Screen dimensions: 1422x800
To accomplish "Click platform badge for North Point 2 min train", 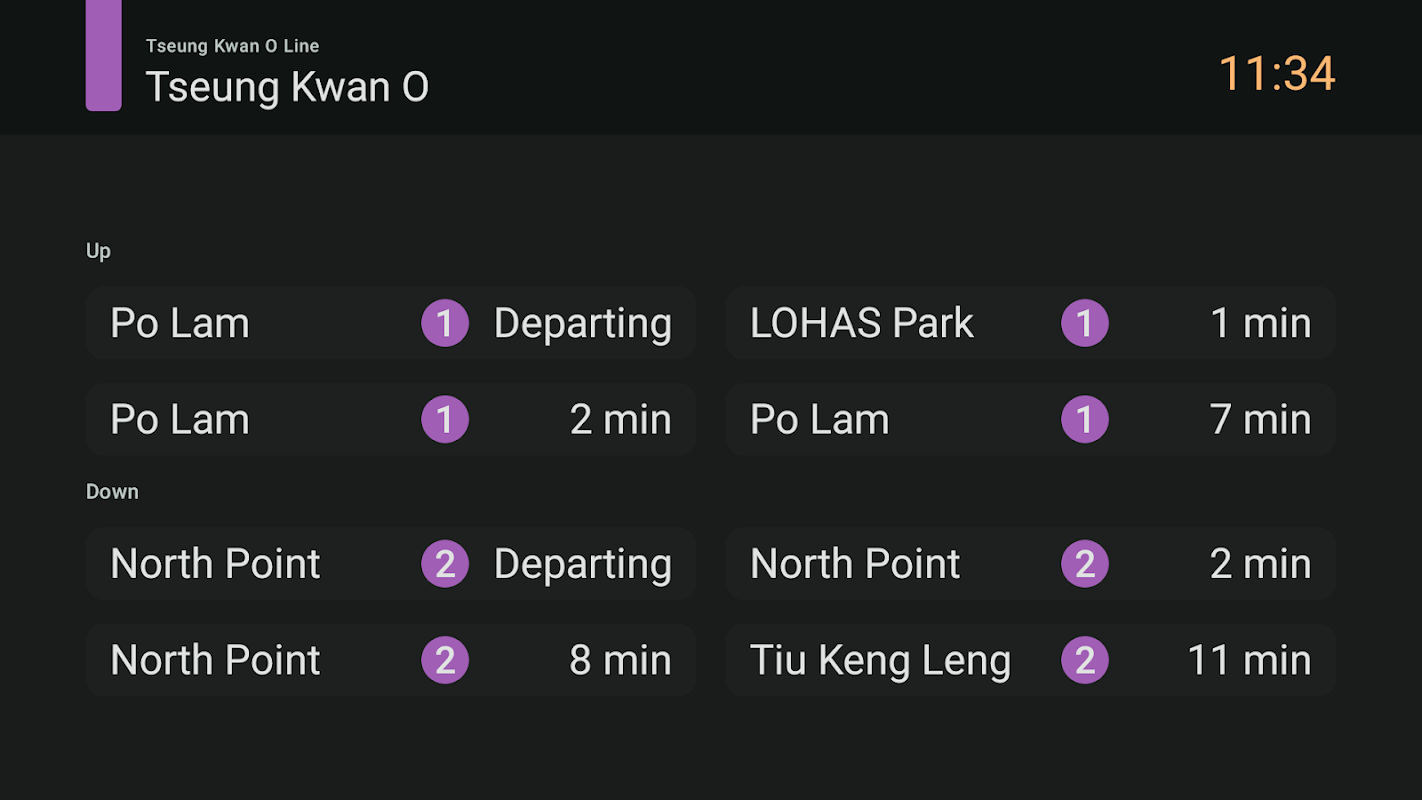I will coord(1085,564).
